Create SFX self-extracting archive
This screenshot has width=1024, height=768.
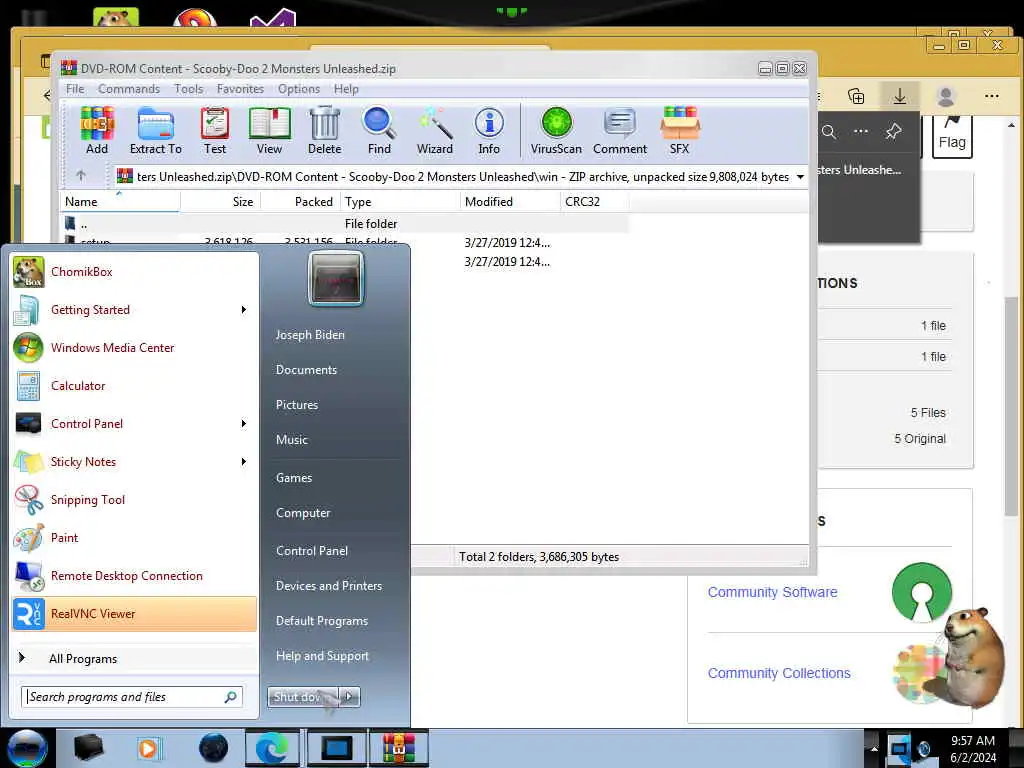(679, 130)
